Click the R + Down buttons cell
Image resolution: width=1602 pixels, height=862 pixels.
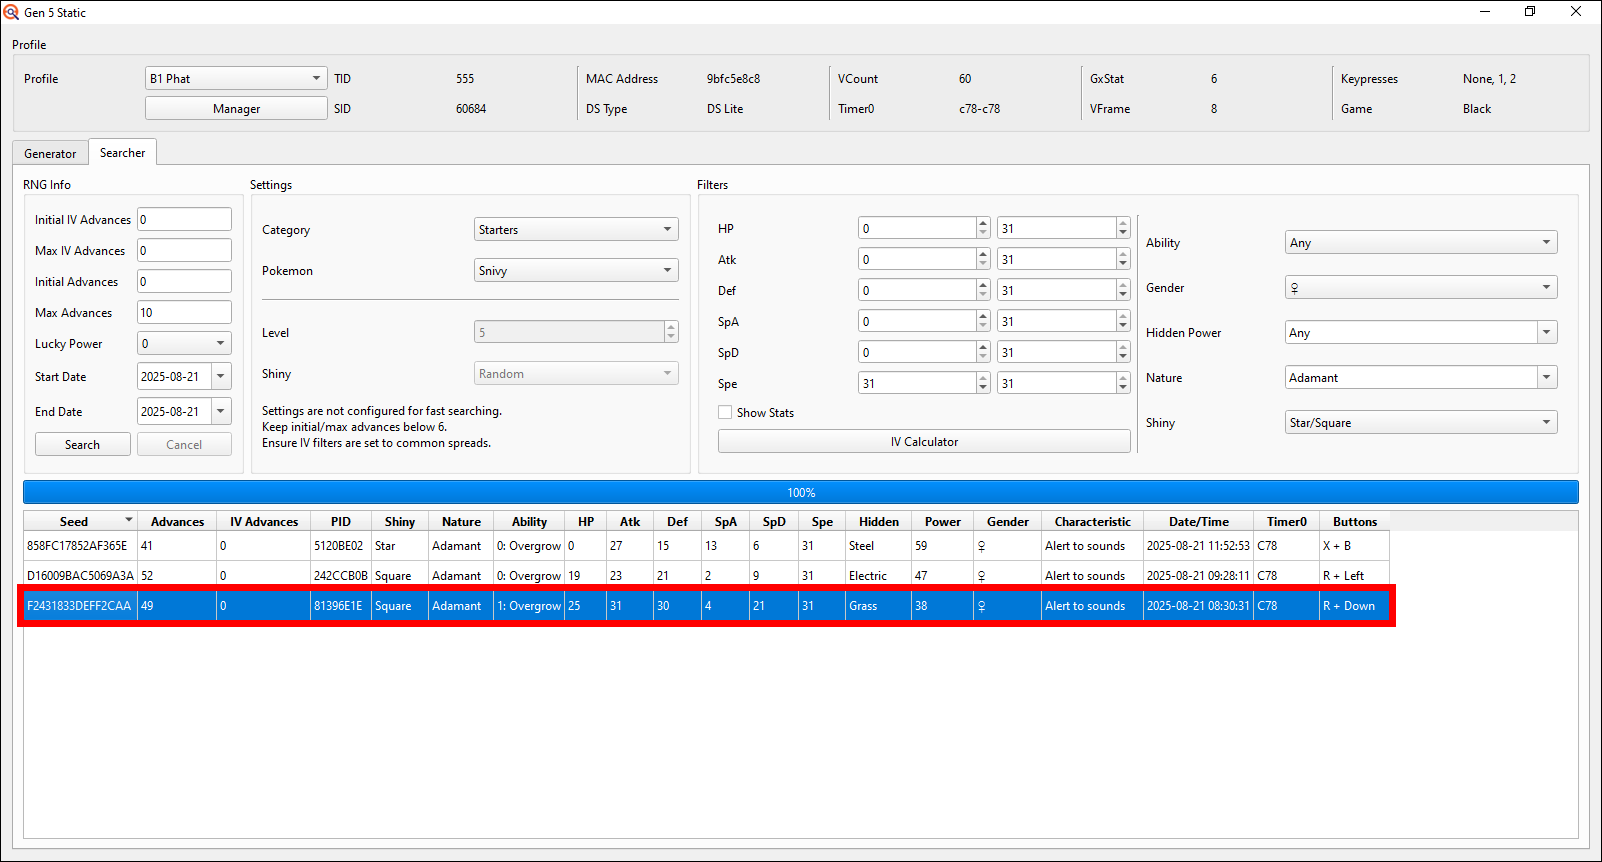[x=1354, y=606]
